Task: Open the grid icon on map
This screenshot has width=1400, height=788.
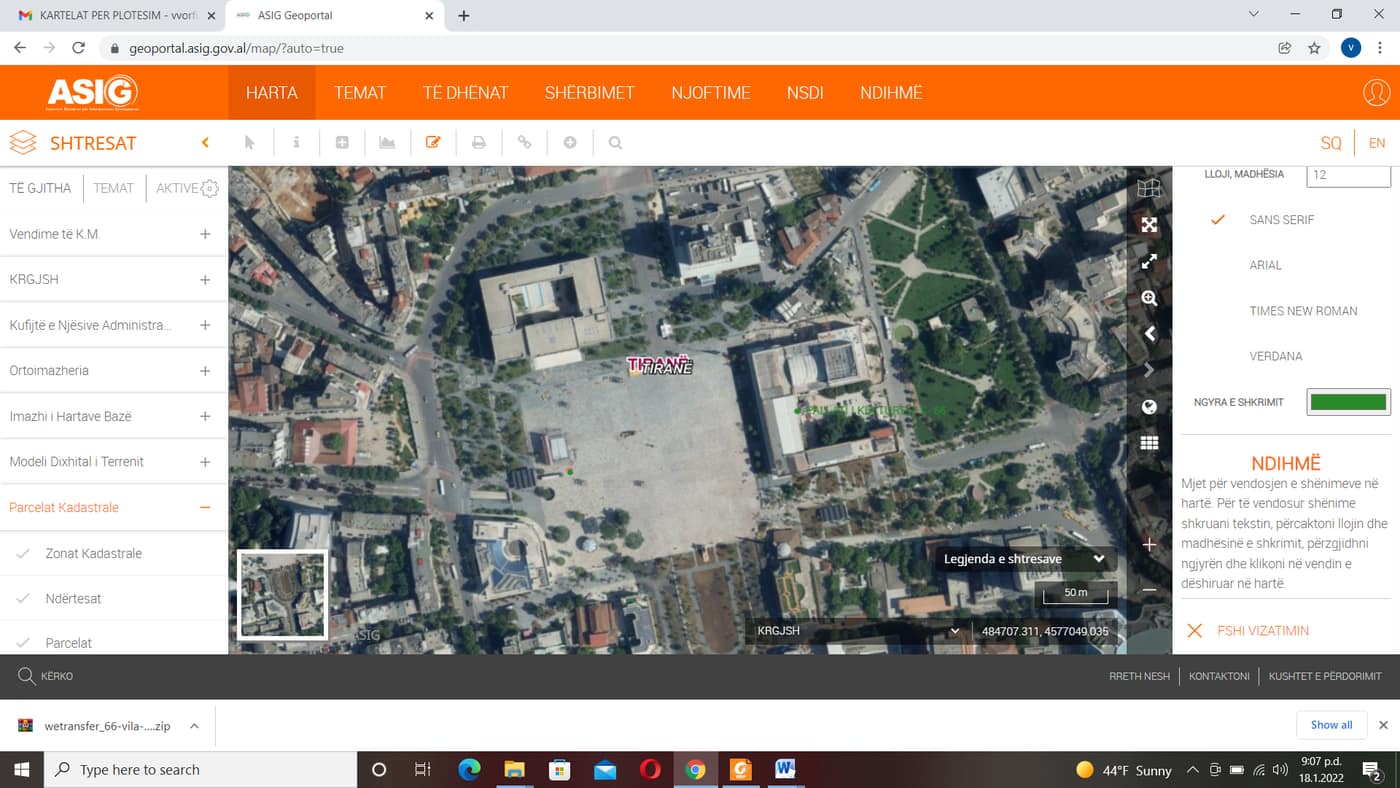Action: [x=1149, y=443]
